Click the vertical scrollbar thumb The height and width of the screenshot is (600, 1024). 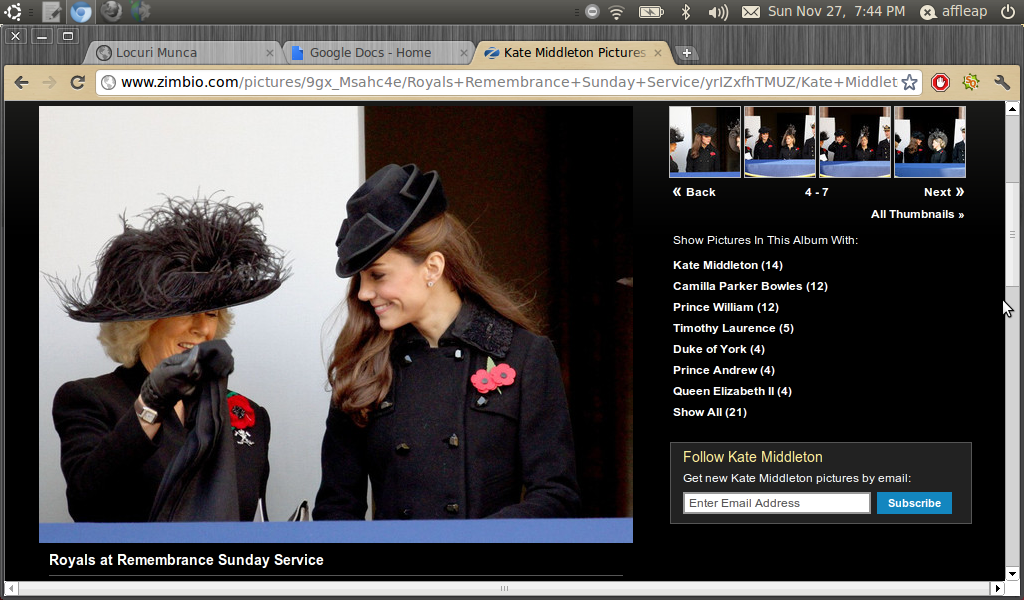(x=1012, y=233)
